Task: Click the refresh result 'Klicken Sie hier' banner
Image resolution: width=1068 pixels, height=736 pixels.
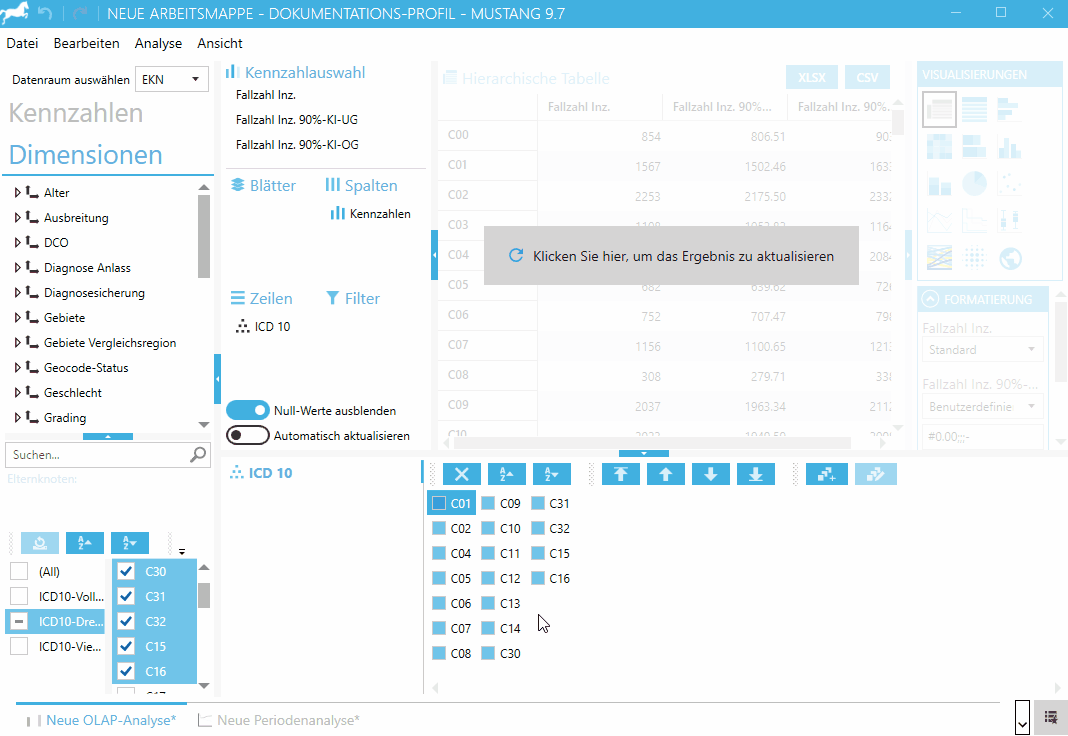Action: pos(671,256)
